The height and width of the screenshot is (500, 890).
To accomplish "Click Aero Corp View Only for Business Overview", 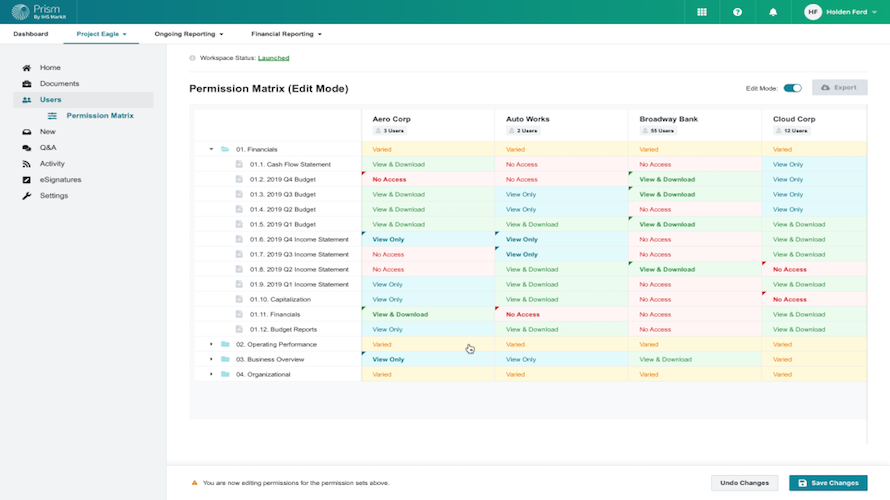I will point(428,359).
